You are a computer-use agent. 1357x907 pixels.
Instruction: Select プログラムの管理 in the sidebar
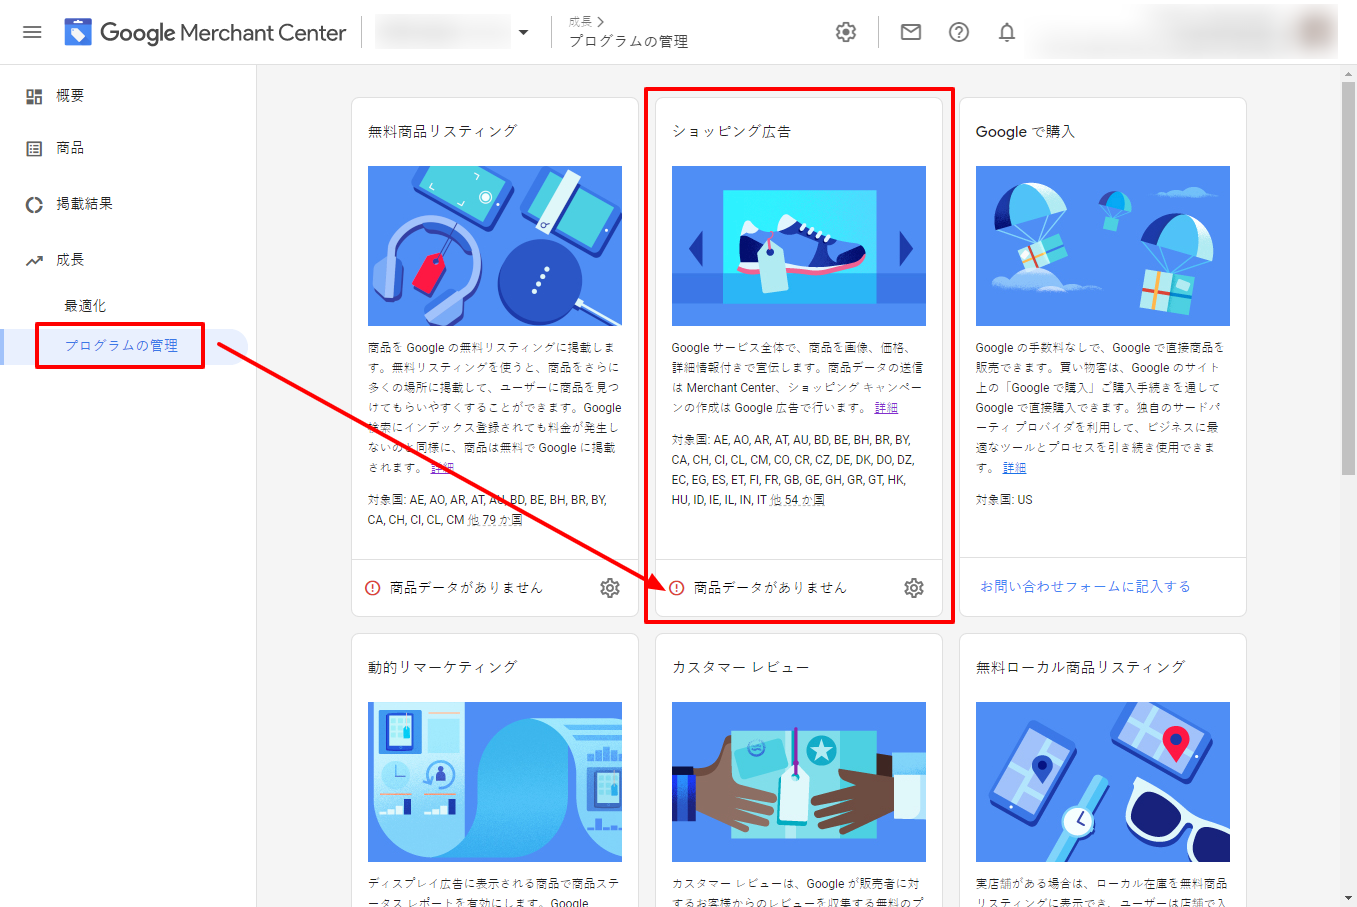coord(121,346)
